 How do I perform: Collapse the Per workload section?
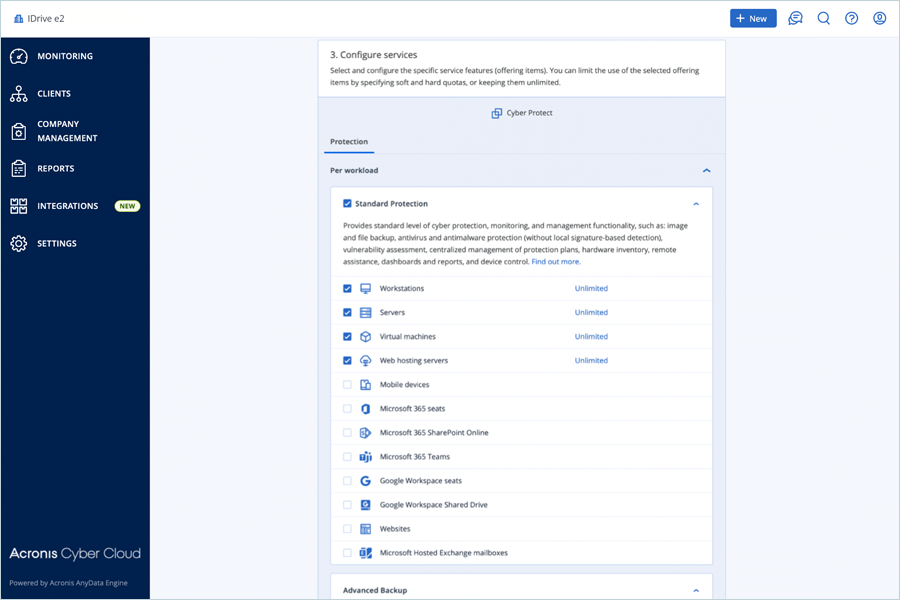tap(706, 171)
